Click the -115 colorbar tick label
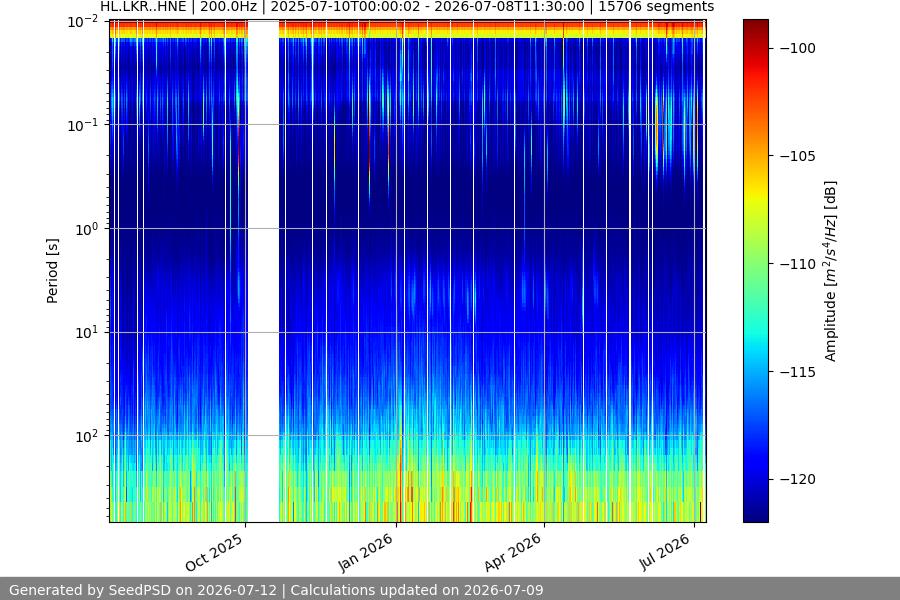This screenshot has width=900, height=600. click(x=798, y=371)
